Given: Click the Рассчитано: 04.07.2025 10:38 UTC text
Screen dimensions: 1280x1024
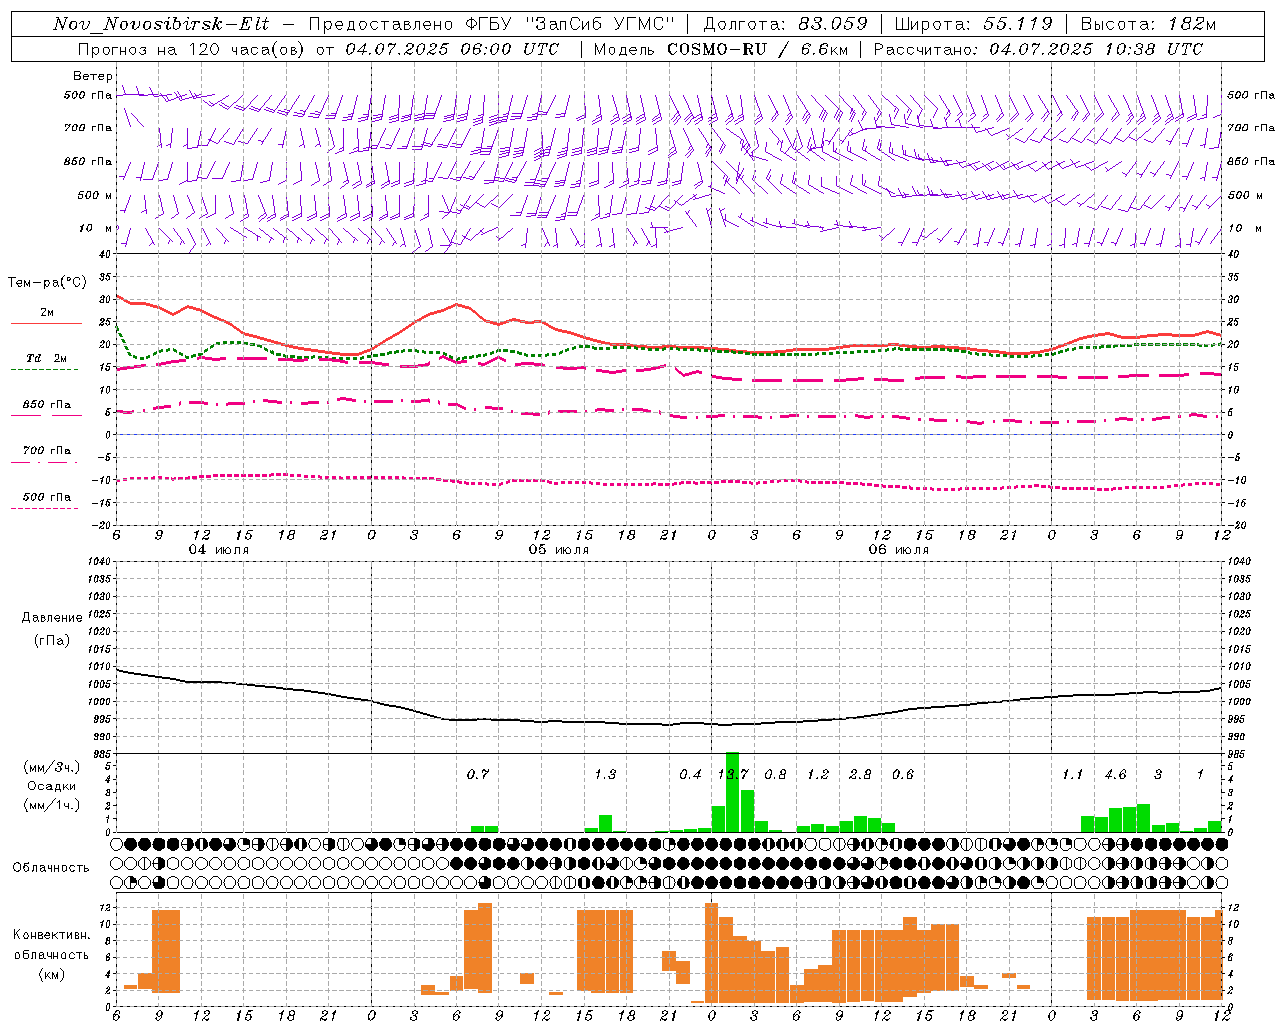Looking at the screenshot, I should coord(1038,49).
